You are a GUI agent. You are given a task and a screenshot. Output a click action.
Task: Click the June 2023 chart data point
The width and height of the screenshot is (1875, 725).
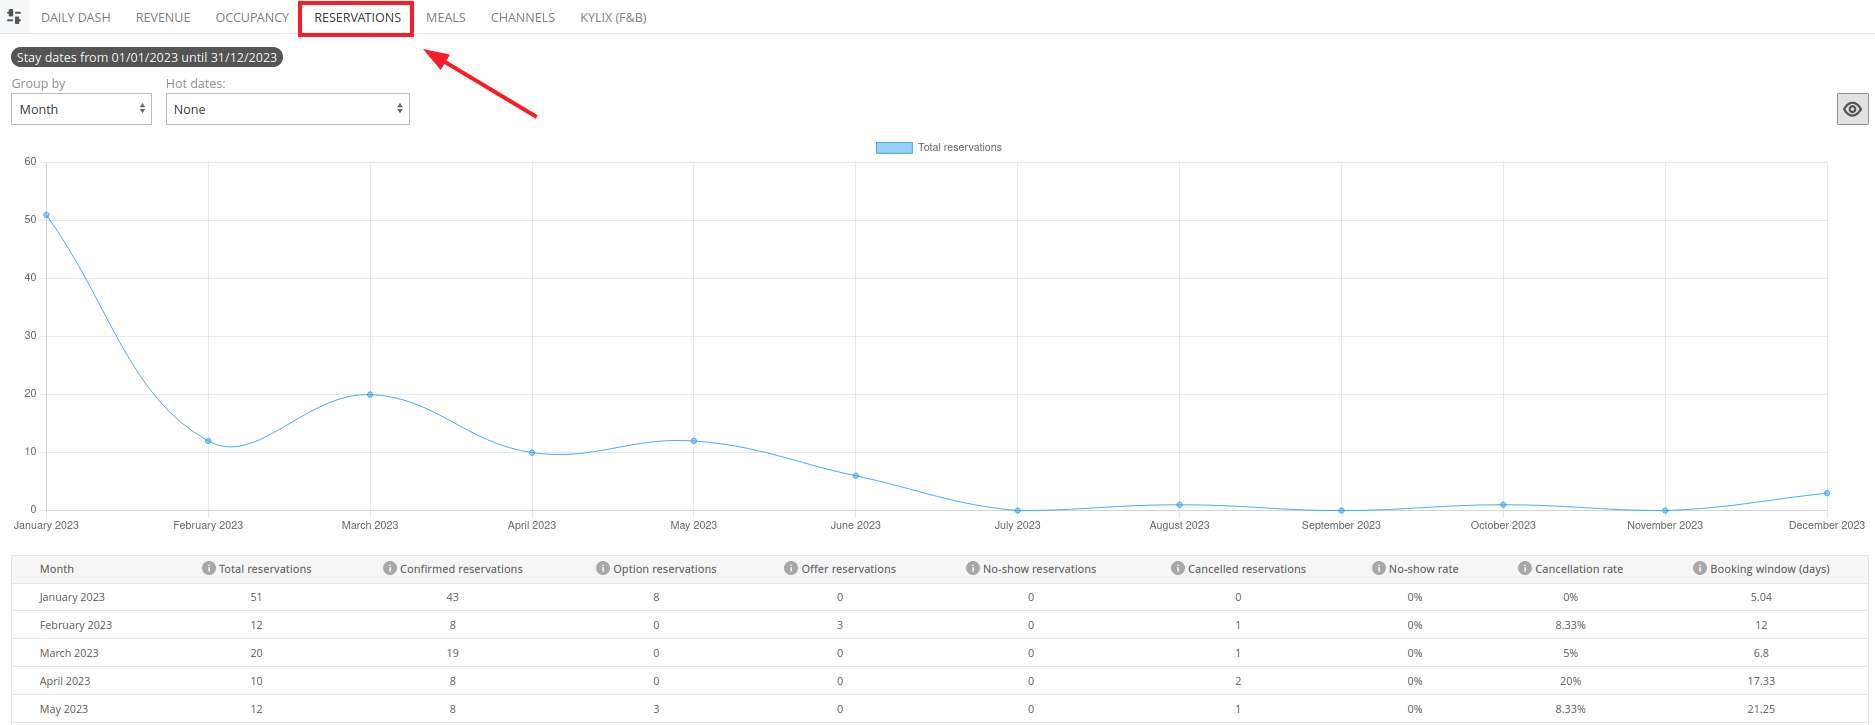pyautogui.click(x=856, y=476)
